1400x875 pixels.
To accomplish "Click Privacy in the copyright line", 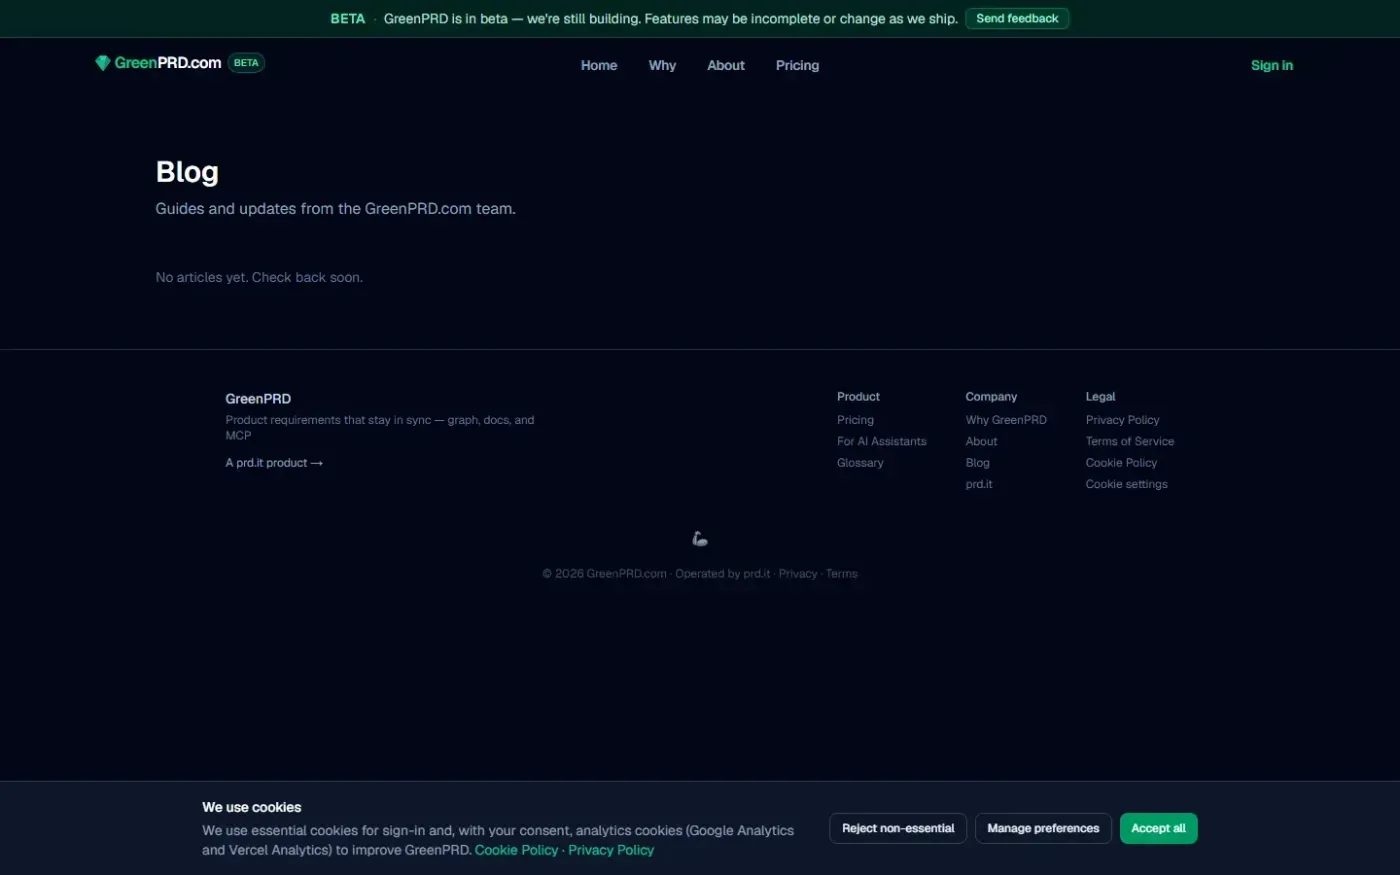I will coord(798,574).
